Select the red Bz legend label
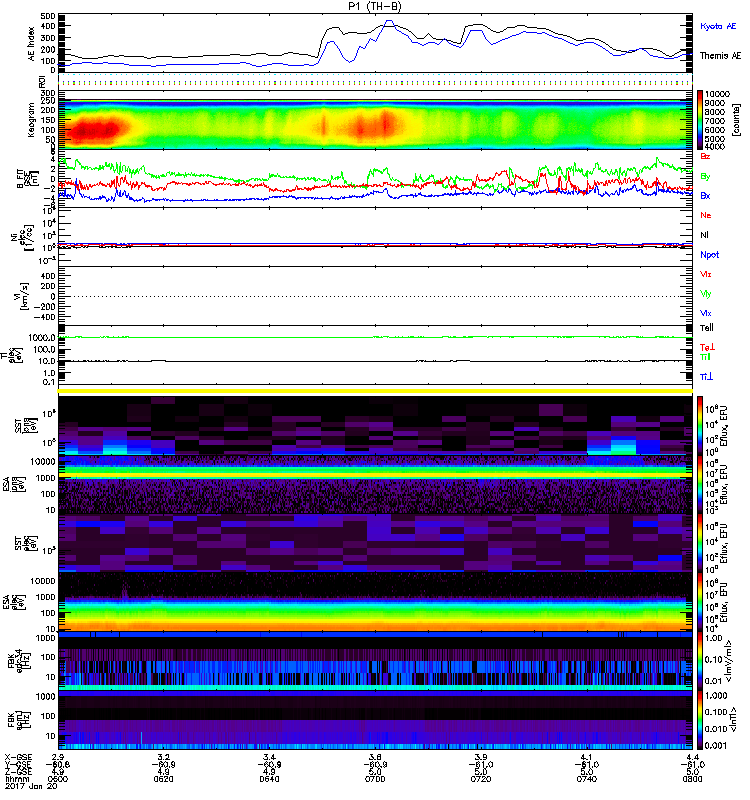 [705, 156]
